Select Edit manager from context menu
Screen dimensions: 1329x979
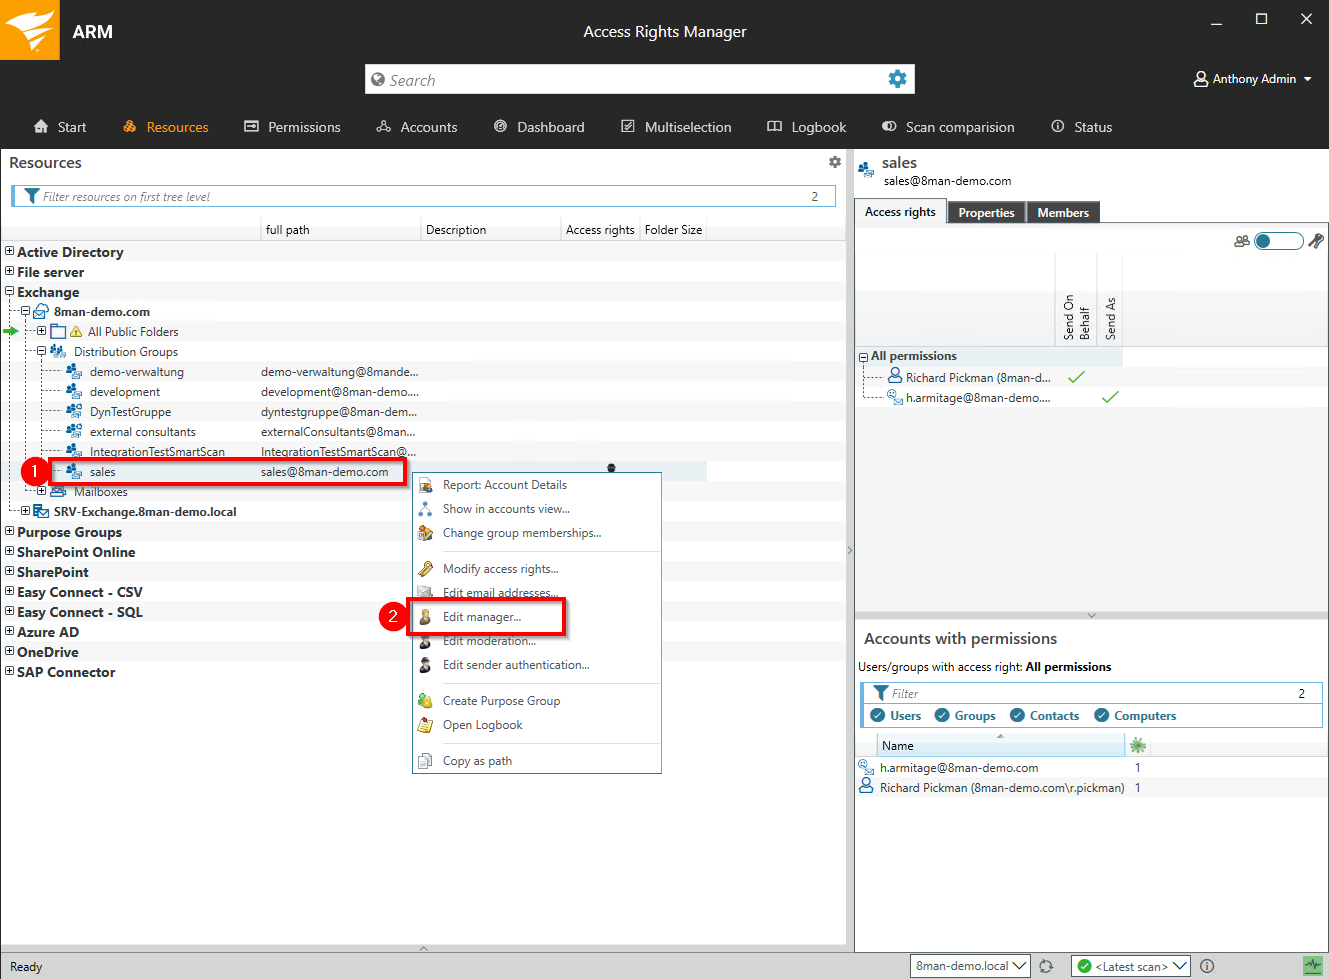(x=482, y=617)
